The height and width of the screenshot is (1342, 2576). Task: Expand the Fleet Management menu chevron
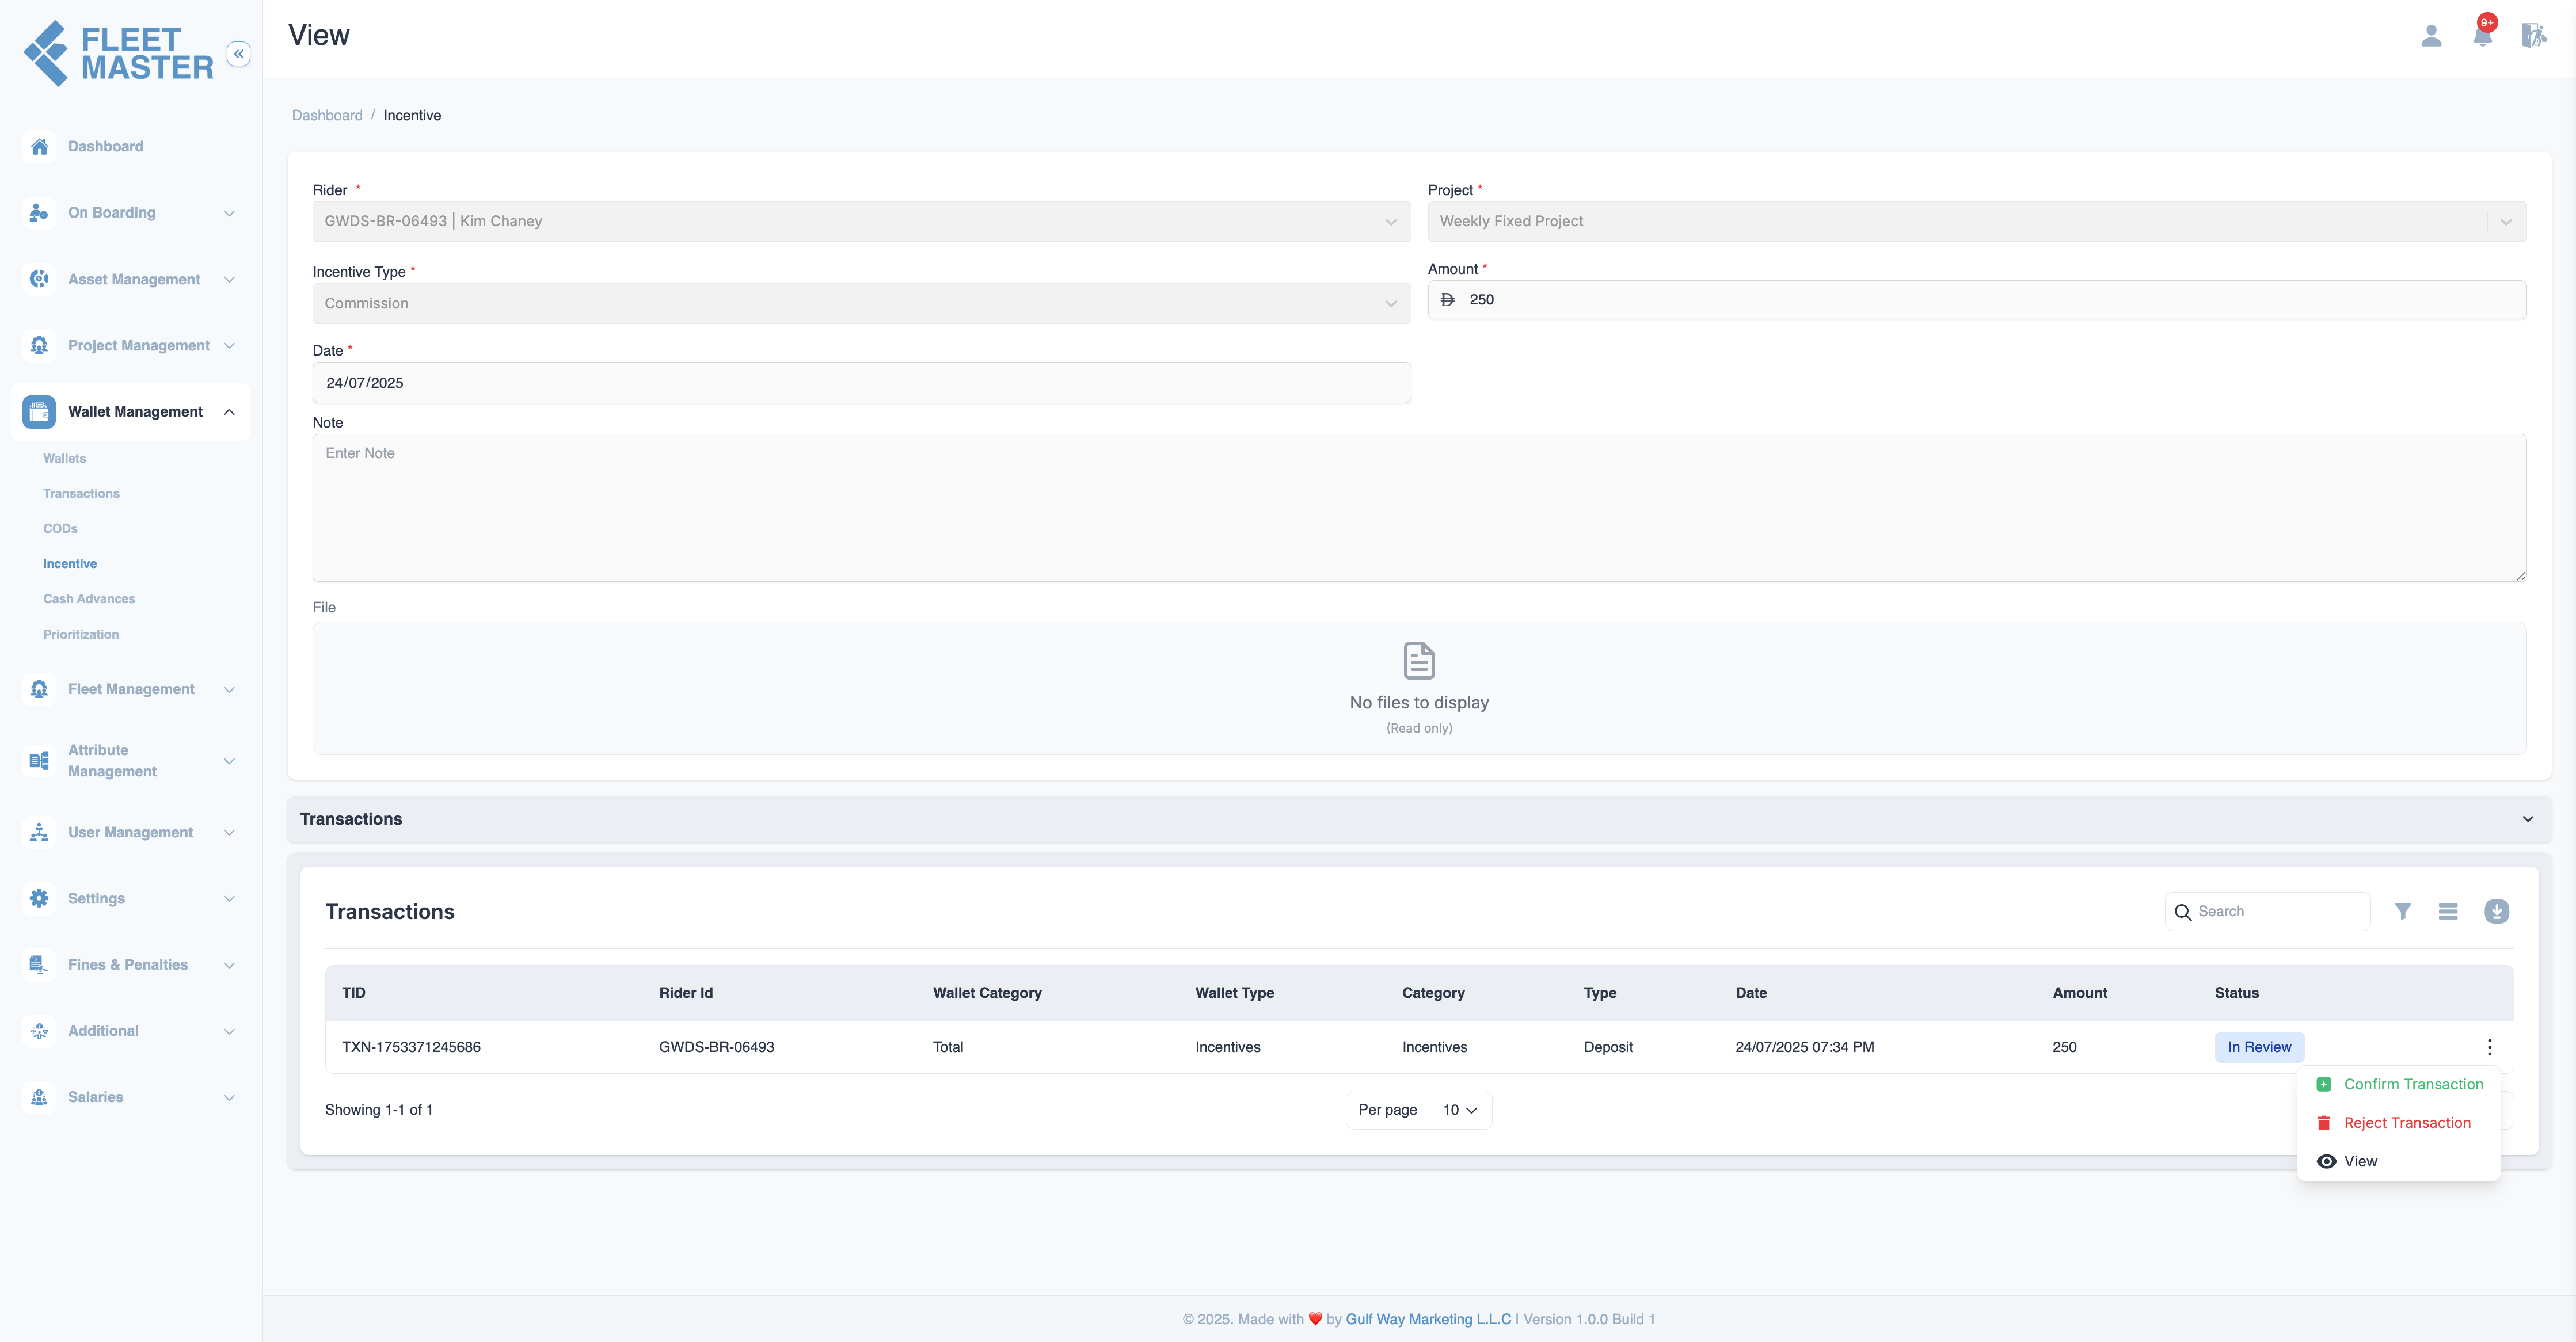pos(229,689)
